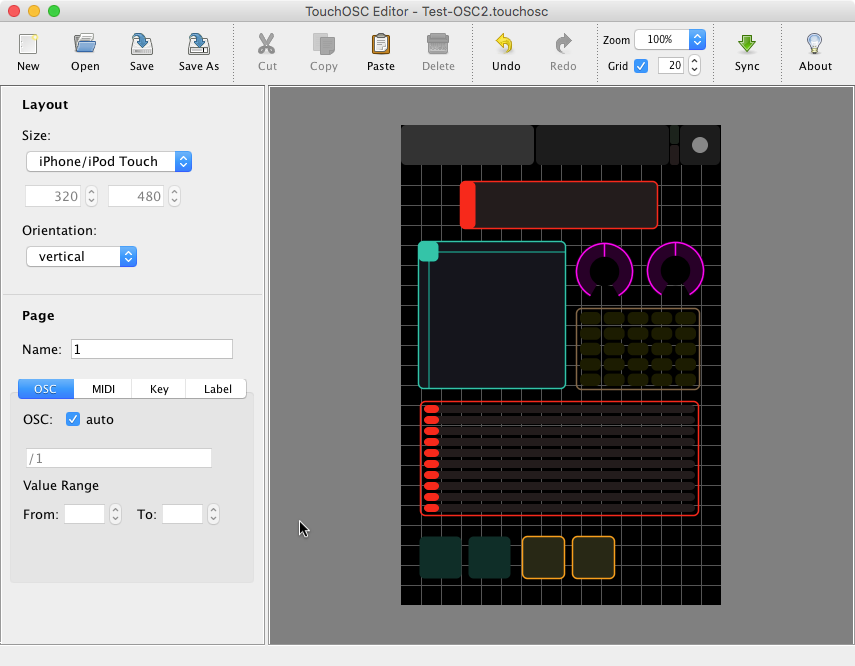Click the red horizontal fader control

pyautogui.click(x=559, y=205)
